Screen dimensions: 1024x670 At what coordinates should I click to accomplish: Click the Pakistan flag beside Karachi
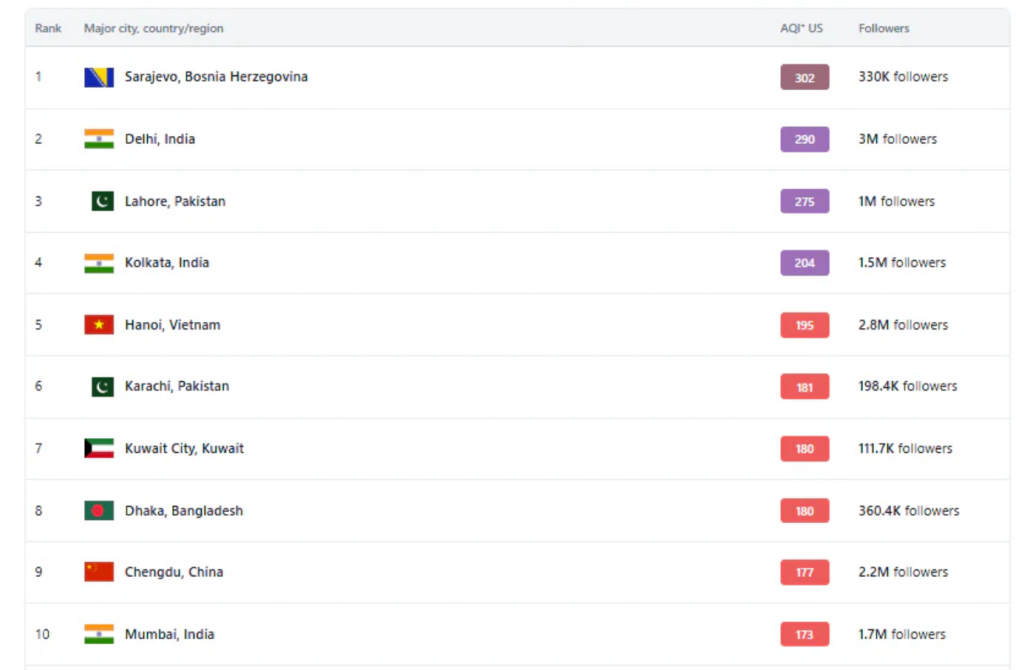[x=102, y=386]
